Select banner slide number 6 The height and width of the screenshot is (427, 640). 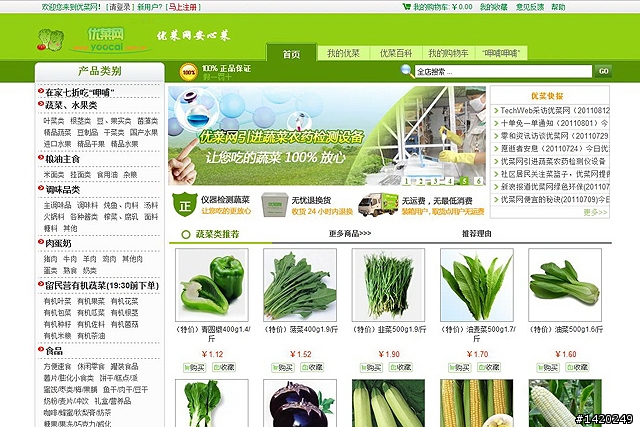[478, 180]
